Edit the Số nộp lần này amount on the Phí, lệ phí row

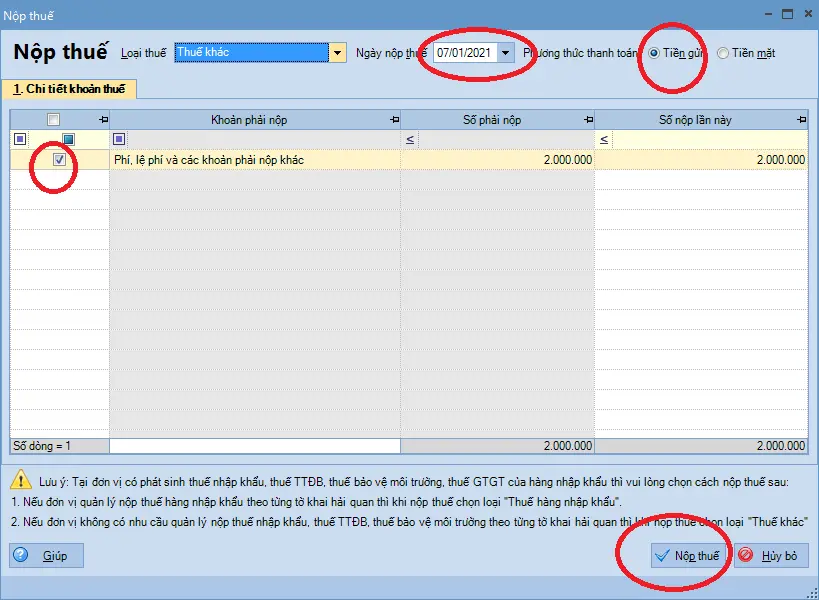tap(701, 160)
